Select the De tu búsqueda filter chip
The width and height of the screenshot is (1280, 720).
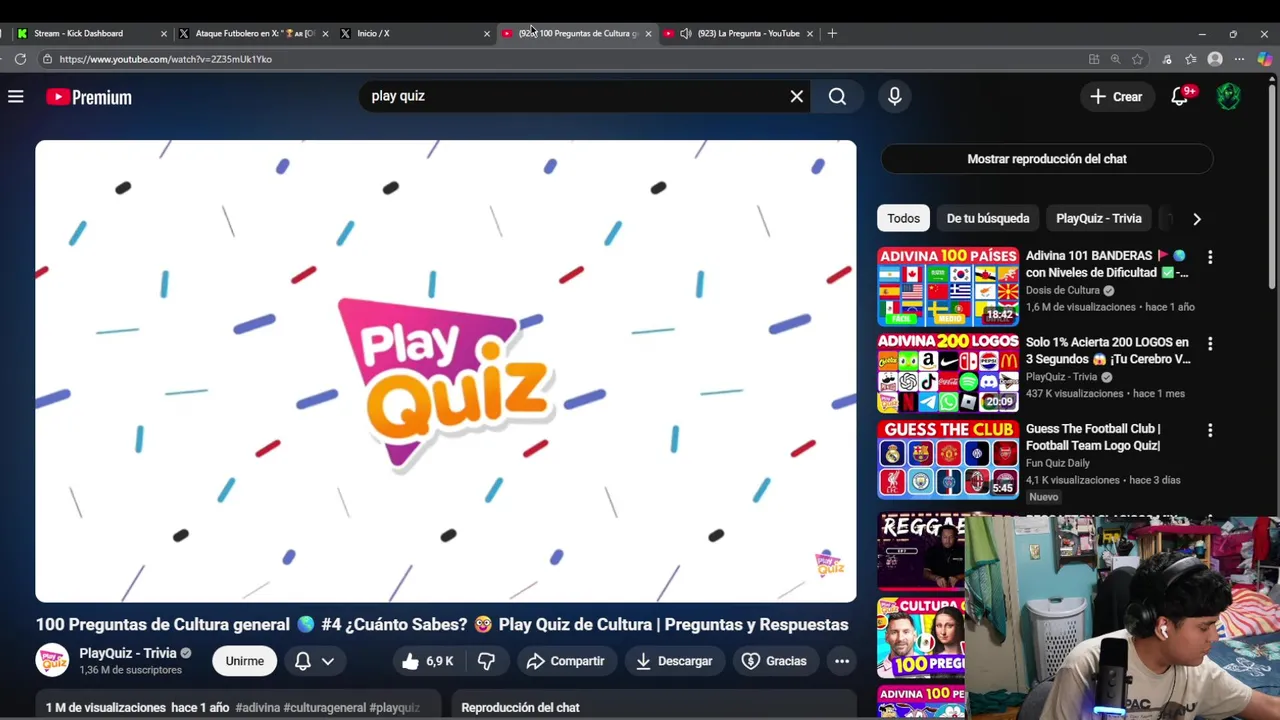click(x=988, y=218)
